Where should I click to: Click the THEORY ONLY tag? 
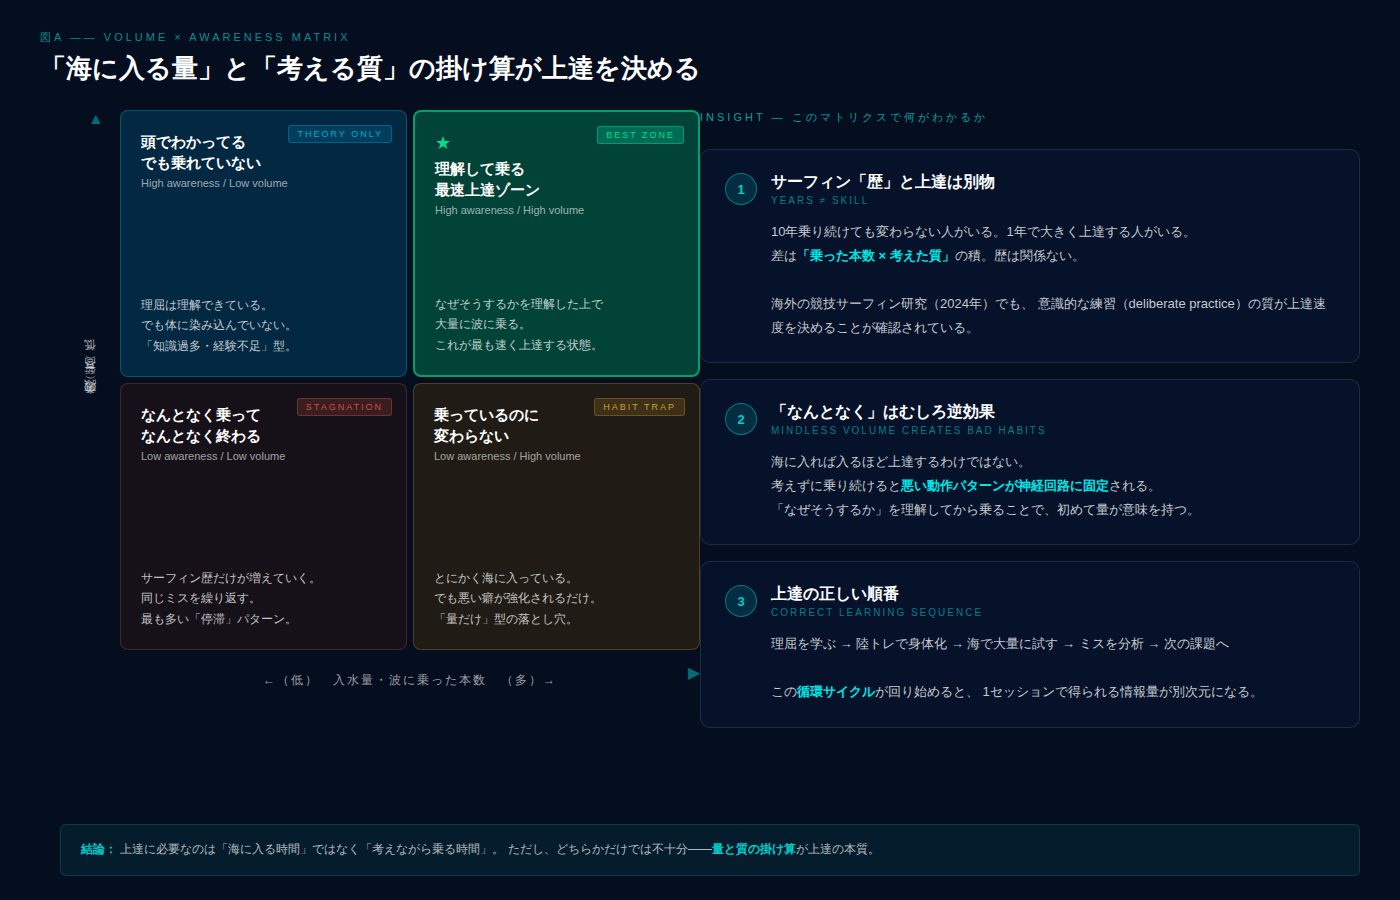tap(340, 134)
